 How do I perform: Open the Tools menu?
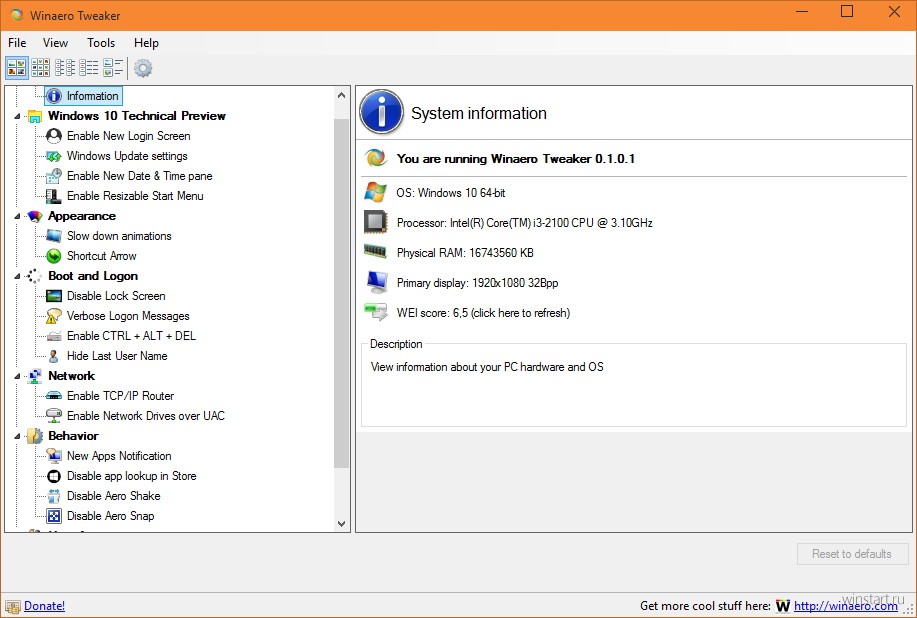click(101, 43)
